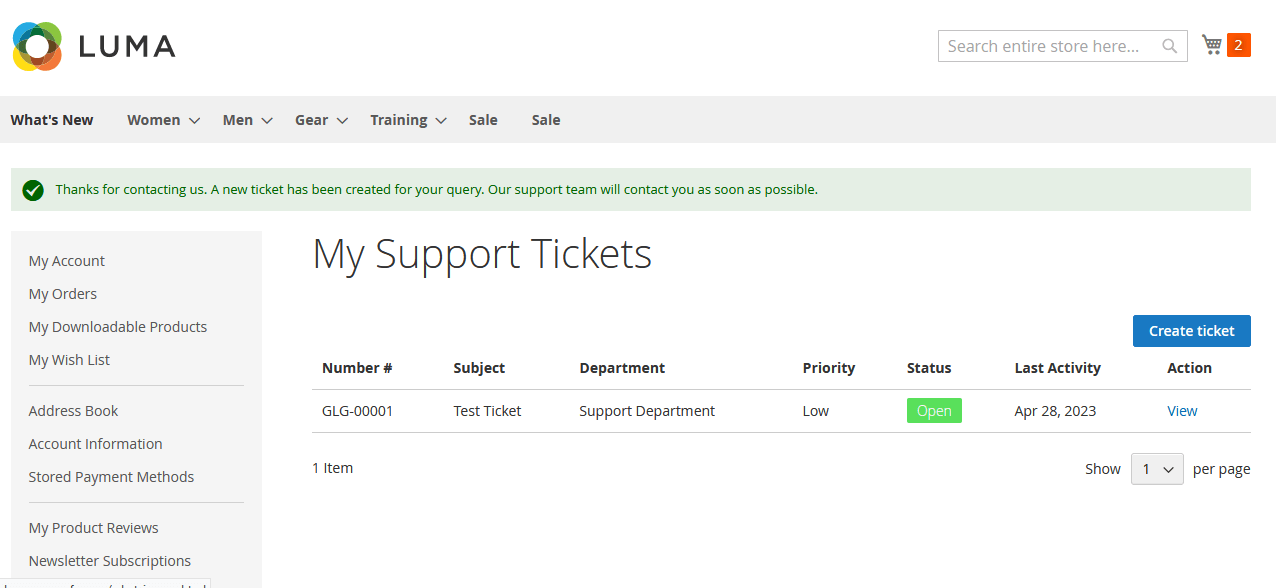The height and width of the screenshot is (588, 1276).
Task: Expand the Training menu chevron
Action: pos(441,121)
